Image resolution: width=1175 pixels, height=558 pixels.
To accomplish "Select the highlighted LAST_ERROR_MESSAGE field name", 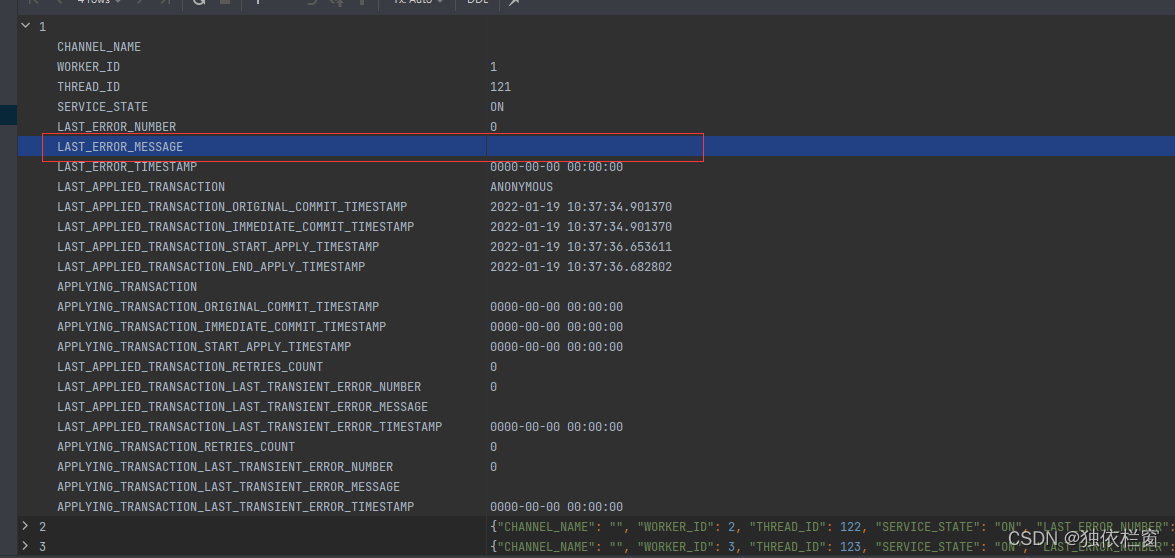I will [x=120, y=147].
